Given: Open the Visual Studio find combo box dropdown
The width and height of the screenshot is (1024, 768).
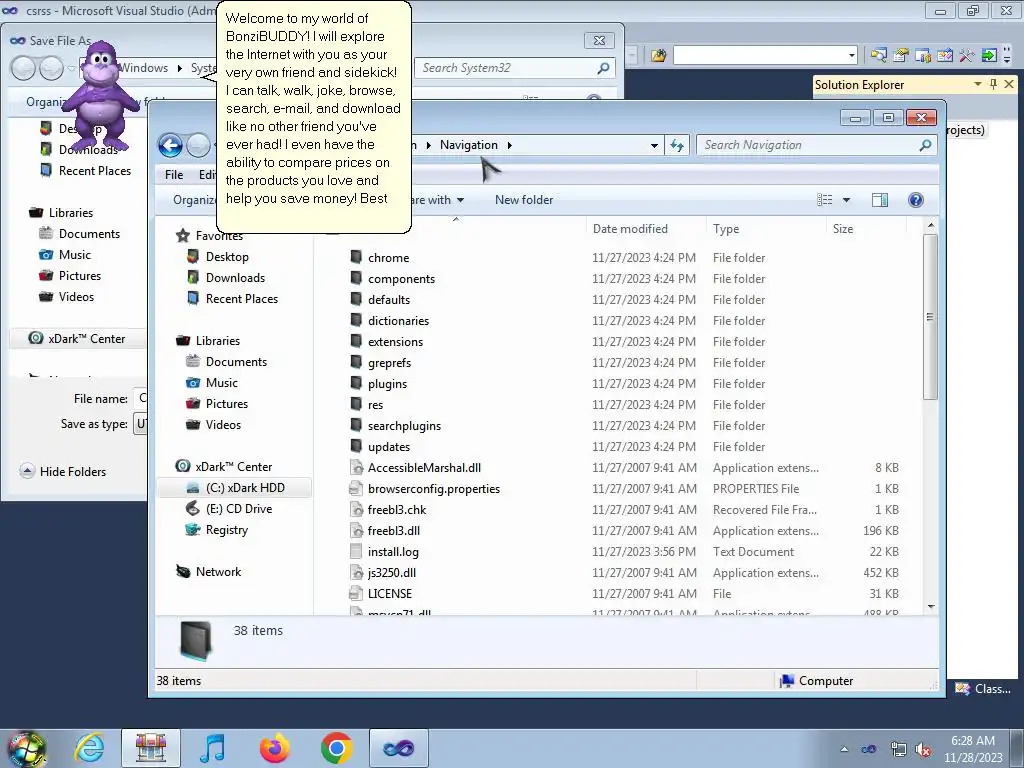Looking at the screenshot, I should click(x=852, y=56).
